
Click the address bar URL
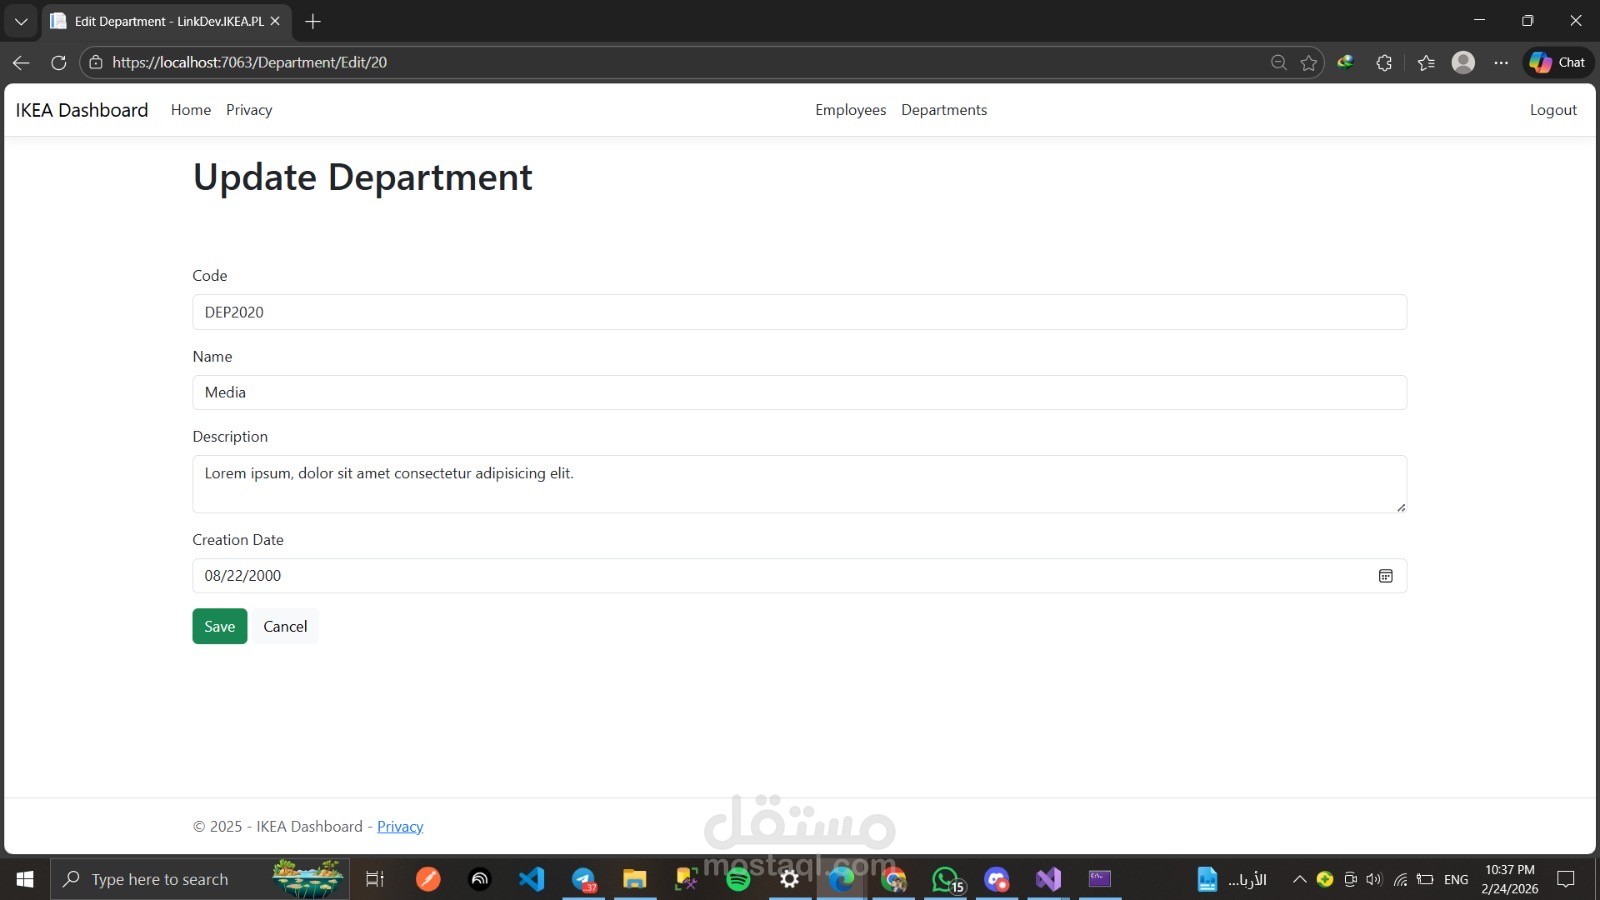pos(250,62)
